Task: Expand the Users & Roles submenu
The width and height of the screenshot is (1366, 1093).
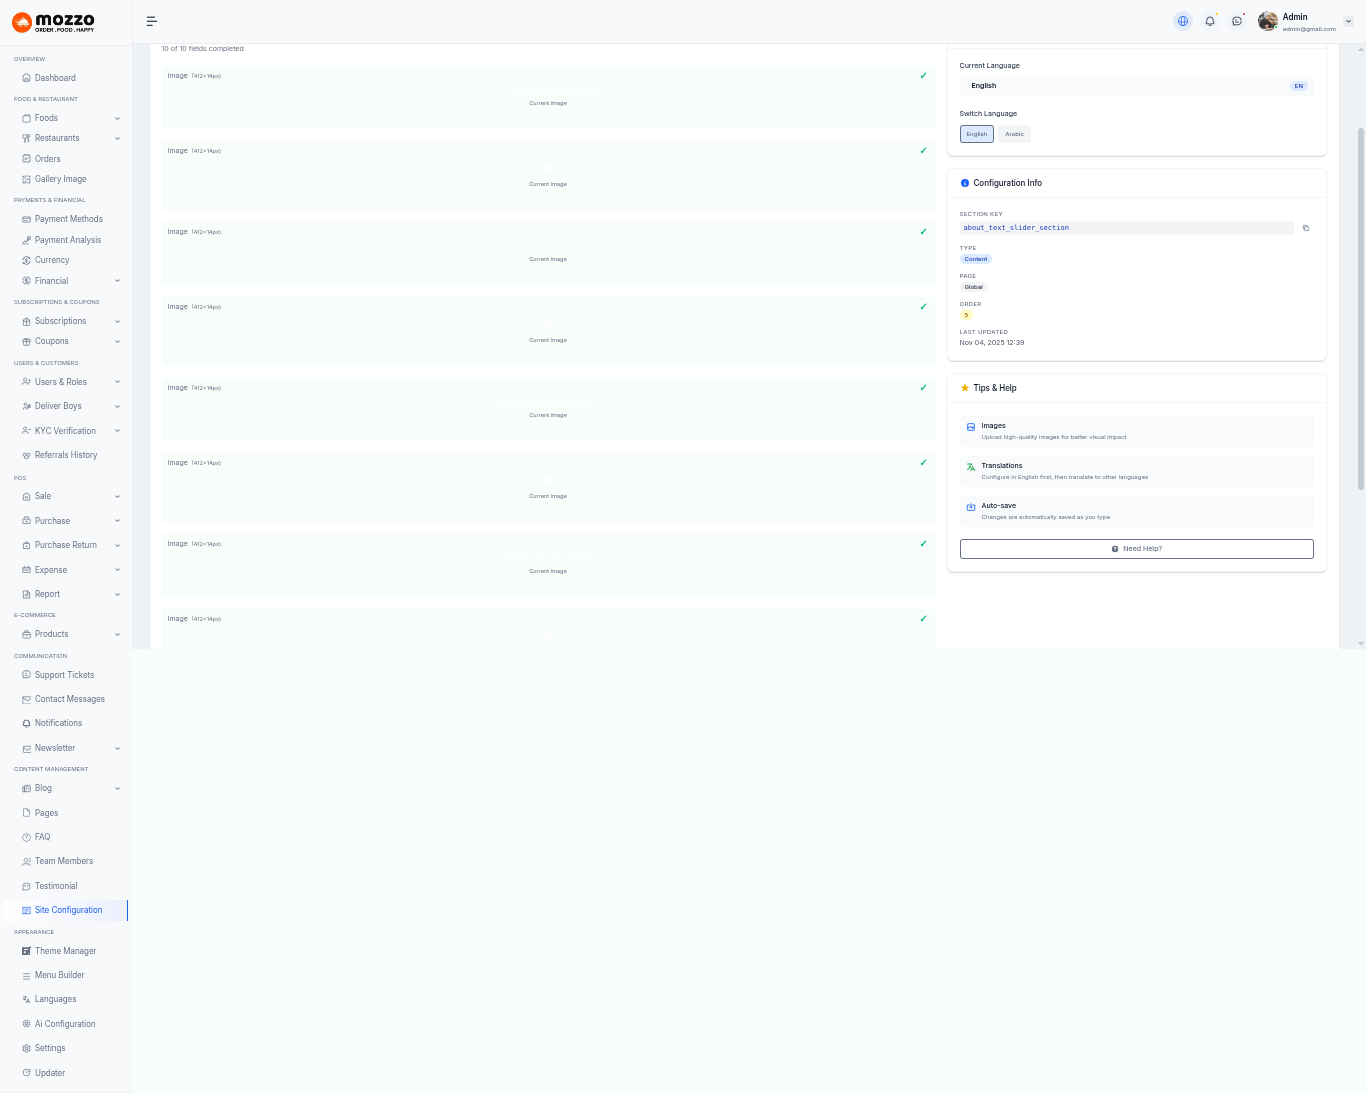Action: coord(117,382)
